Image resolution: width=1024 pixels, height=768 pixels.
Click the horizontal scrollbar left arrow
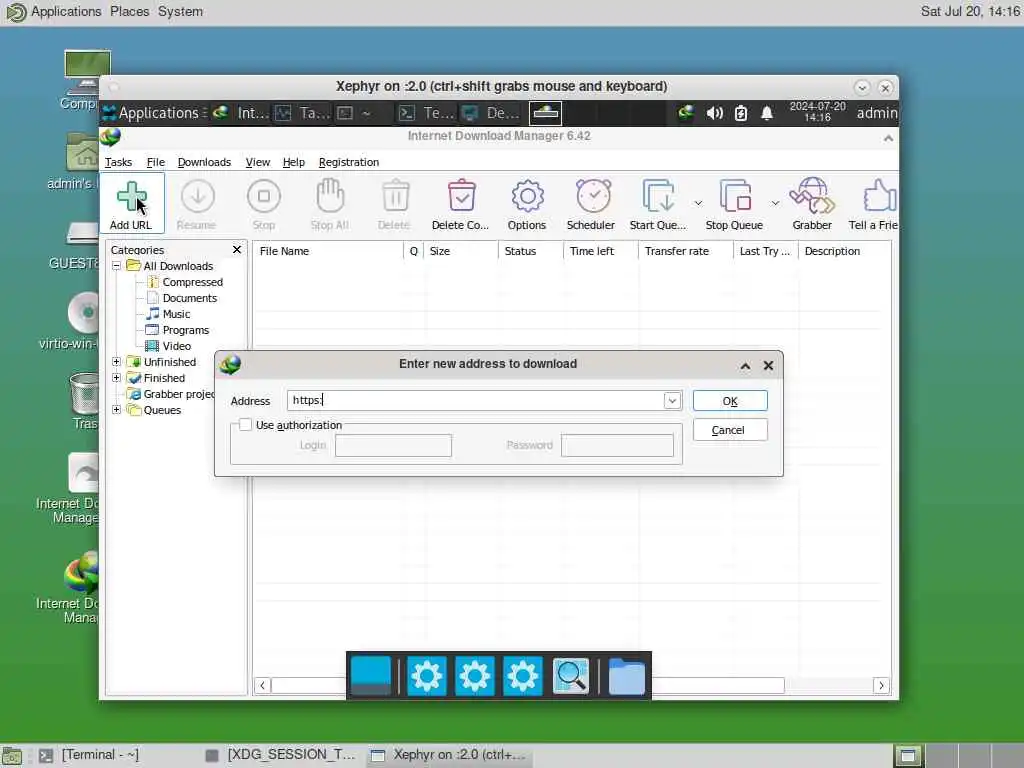pyautogui.click(x=263, y=686)
